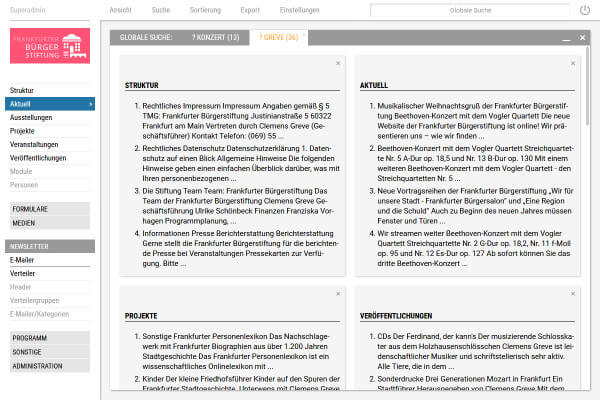The image size is (600, 400).
Task: Focus the Globale Suche input field
Action: 470,10
